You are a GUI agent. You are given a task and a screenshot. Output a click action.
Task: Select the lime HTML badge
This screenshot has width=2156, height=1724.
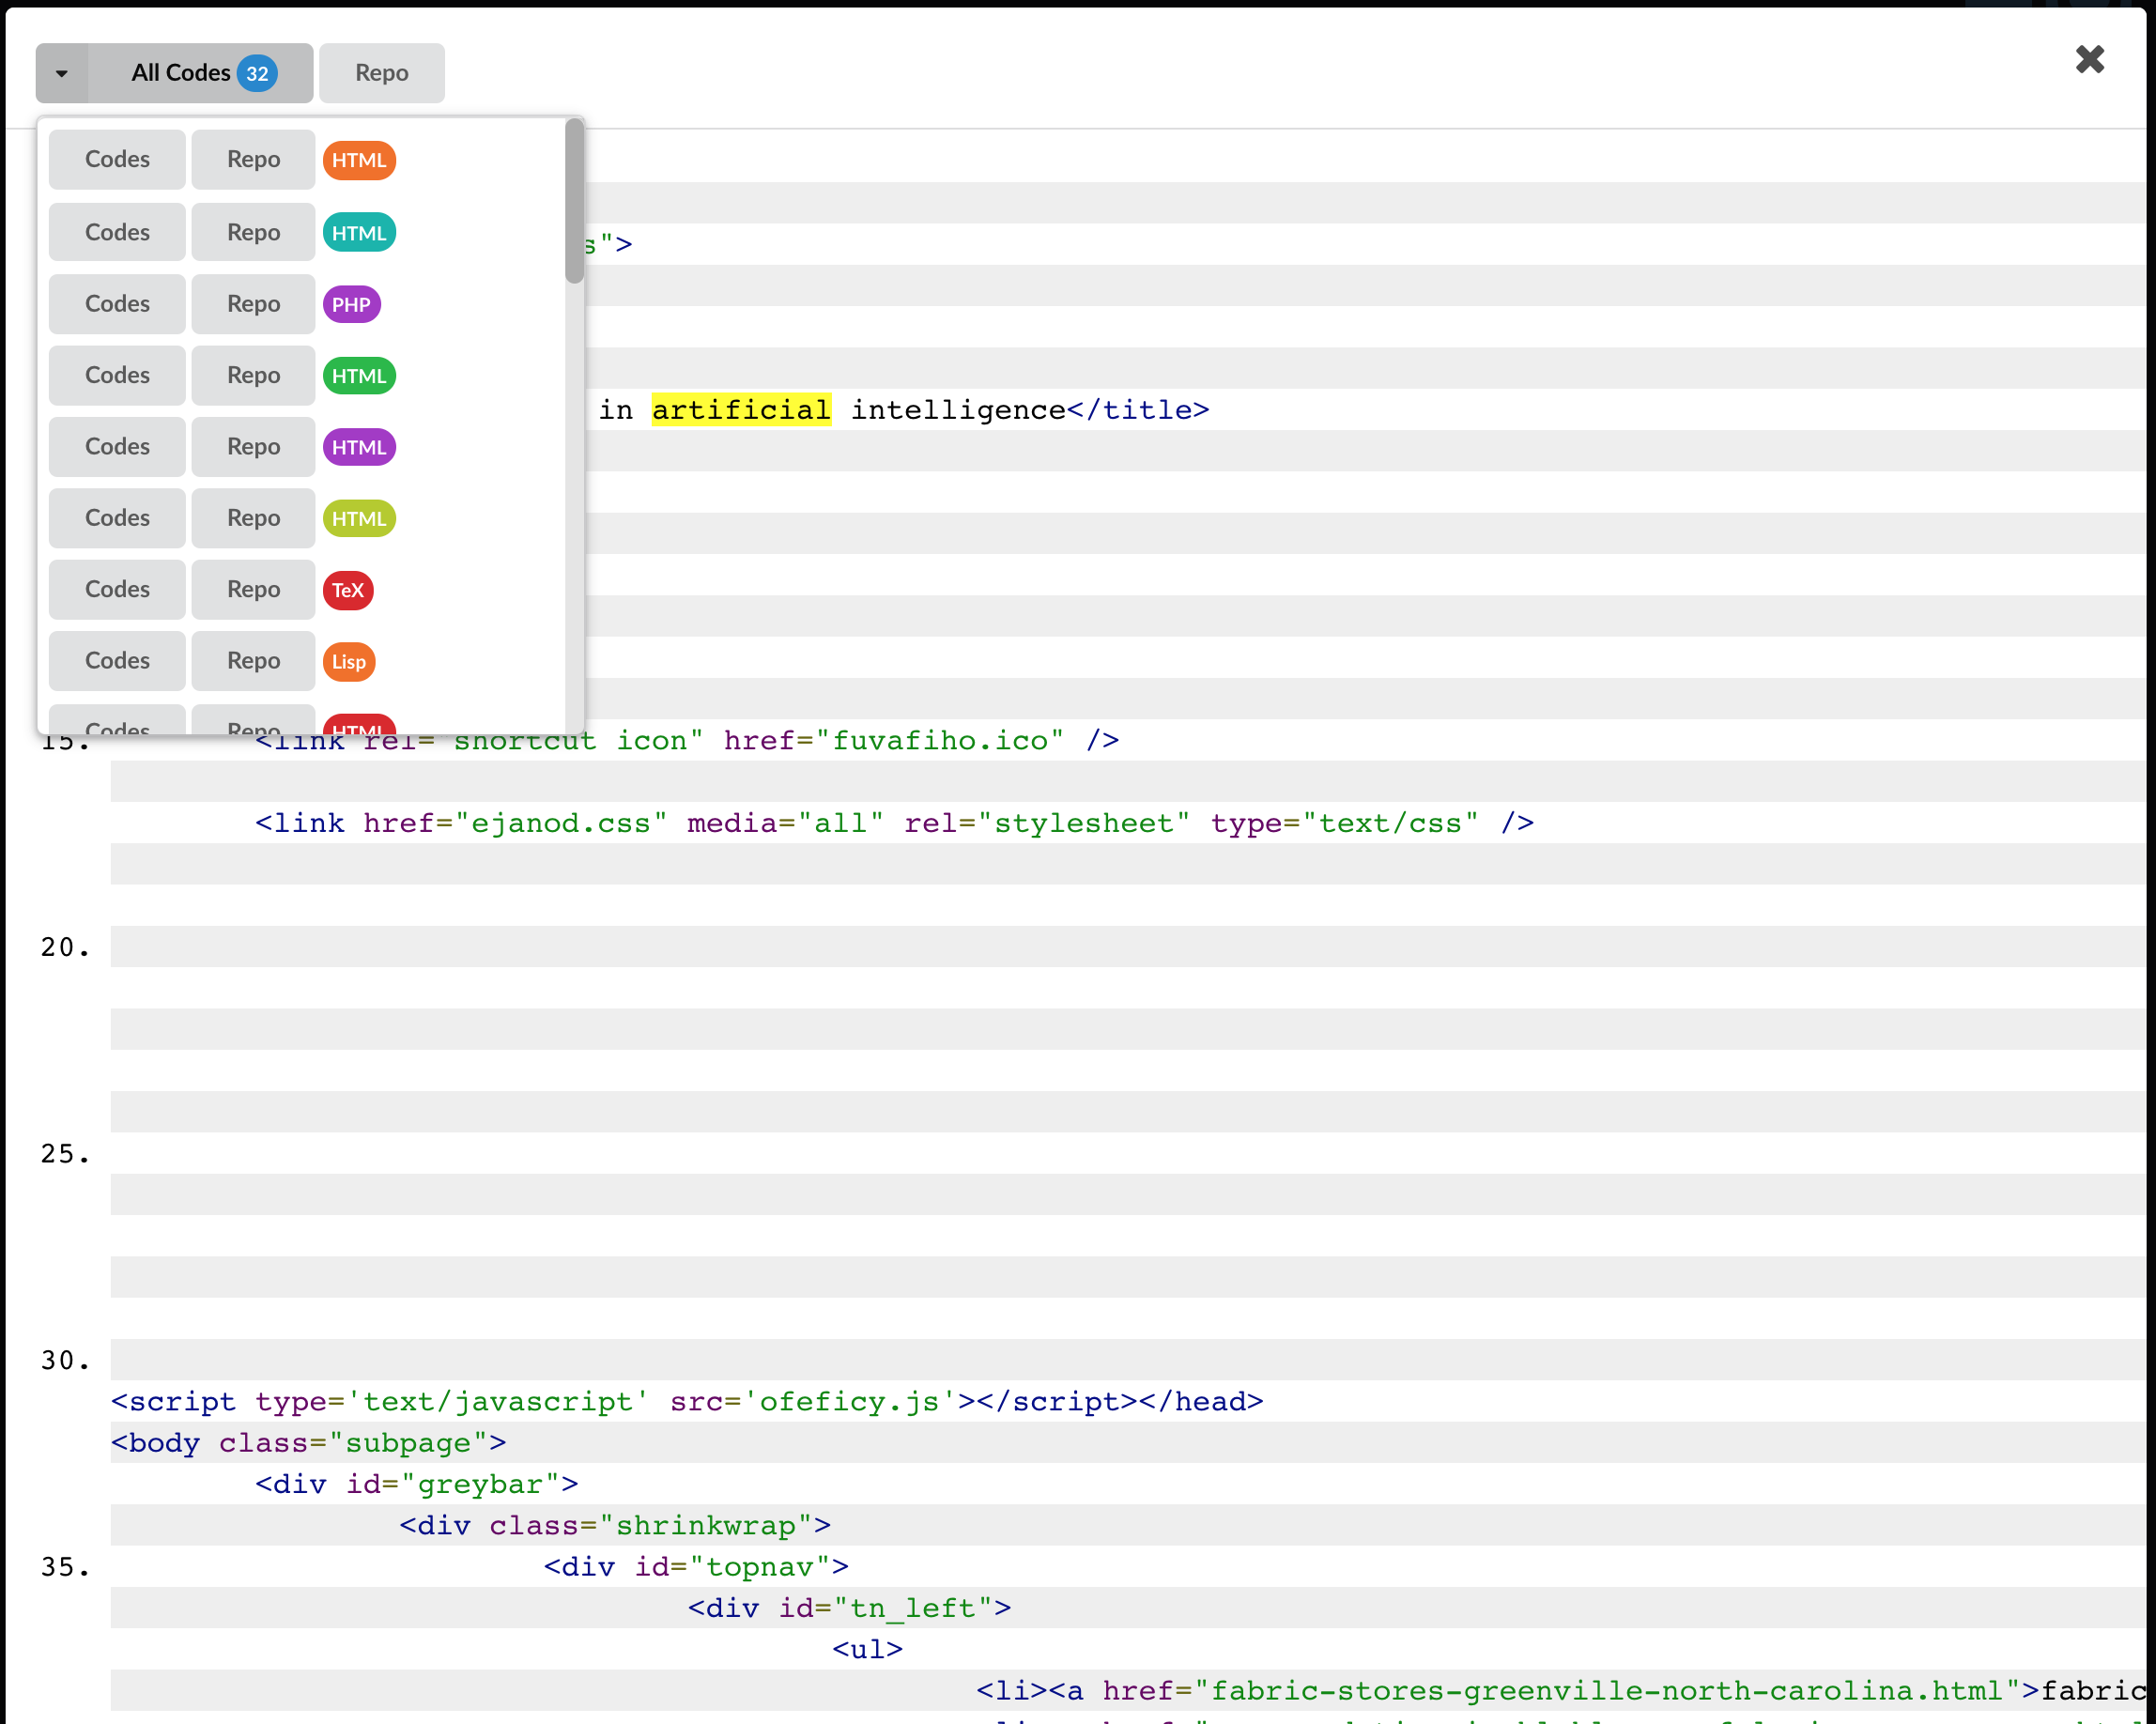pyautogui.click(x=358, y=518)
